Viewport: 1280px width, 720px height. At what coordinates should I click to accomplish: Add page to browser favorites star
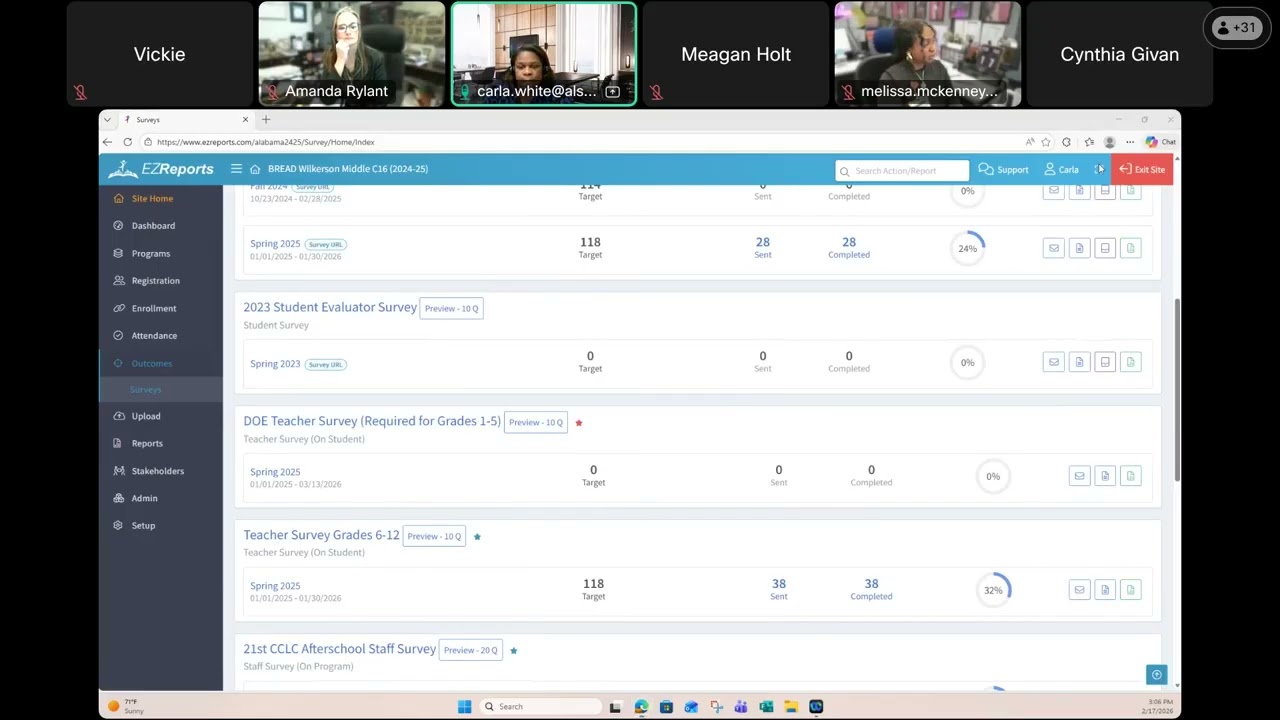[x=1046, y=142]
